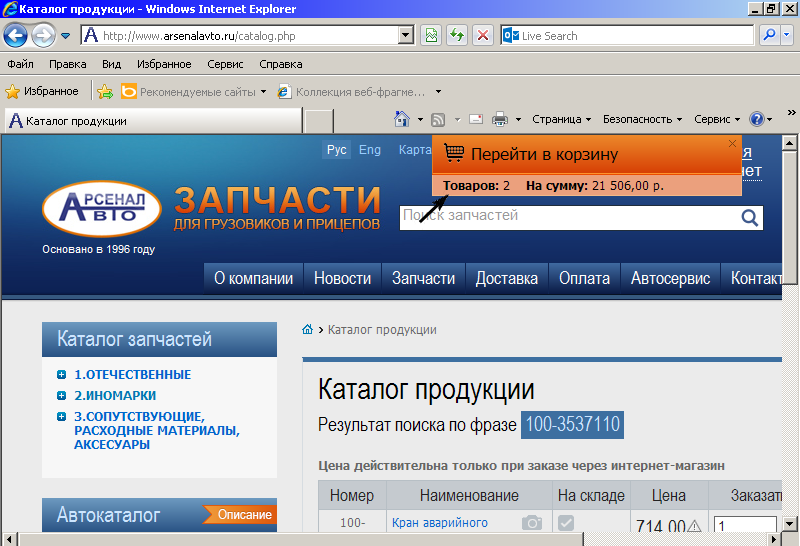Viewport: 800px width, 546px height.
Task: Click the vertical scrollbar down arrow
Action: pos(790,524)
